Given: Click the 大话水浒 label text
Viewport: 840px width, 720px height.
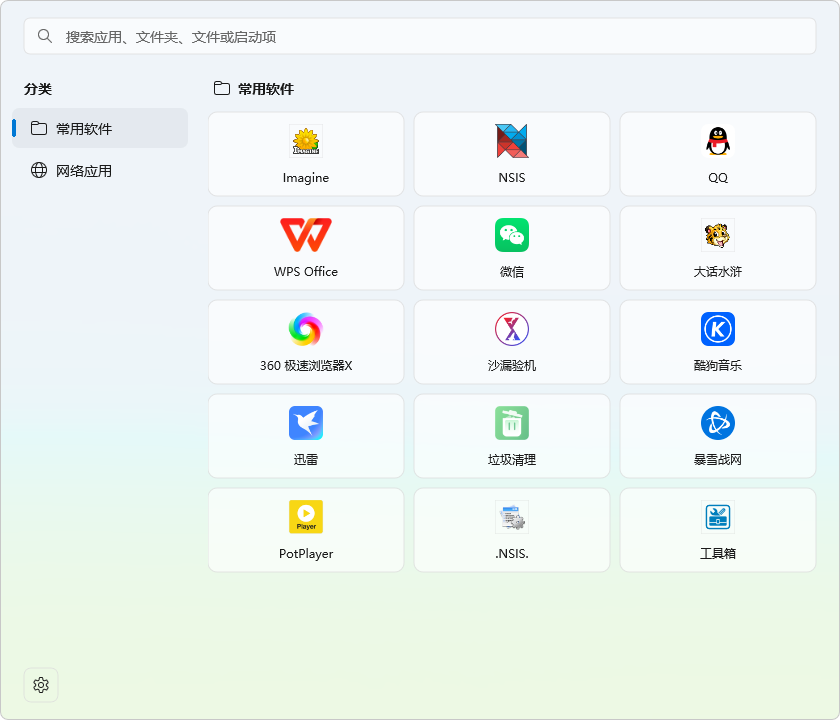Looking at the screenshot, I should (718, 272).
